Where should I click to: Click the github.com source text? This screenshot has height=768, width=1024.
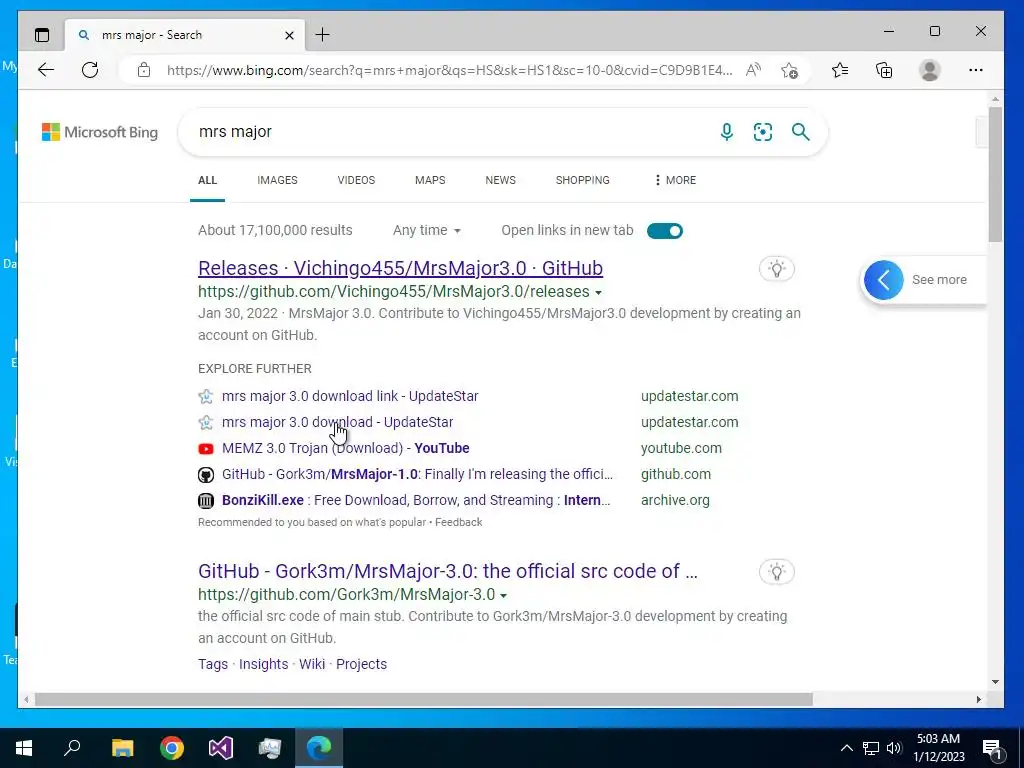[676, 475]
